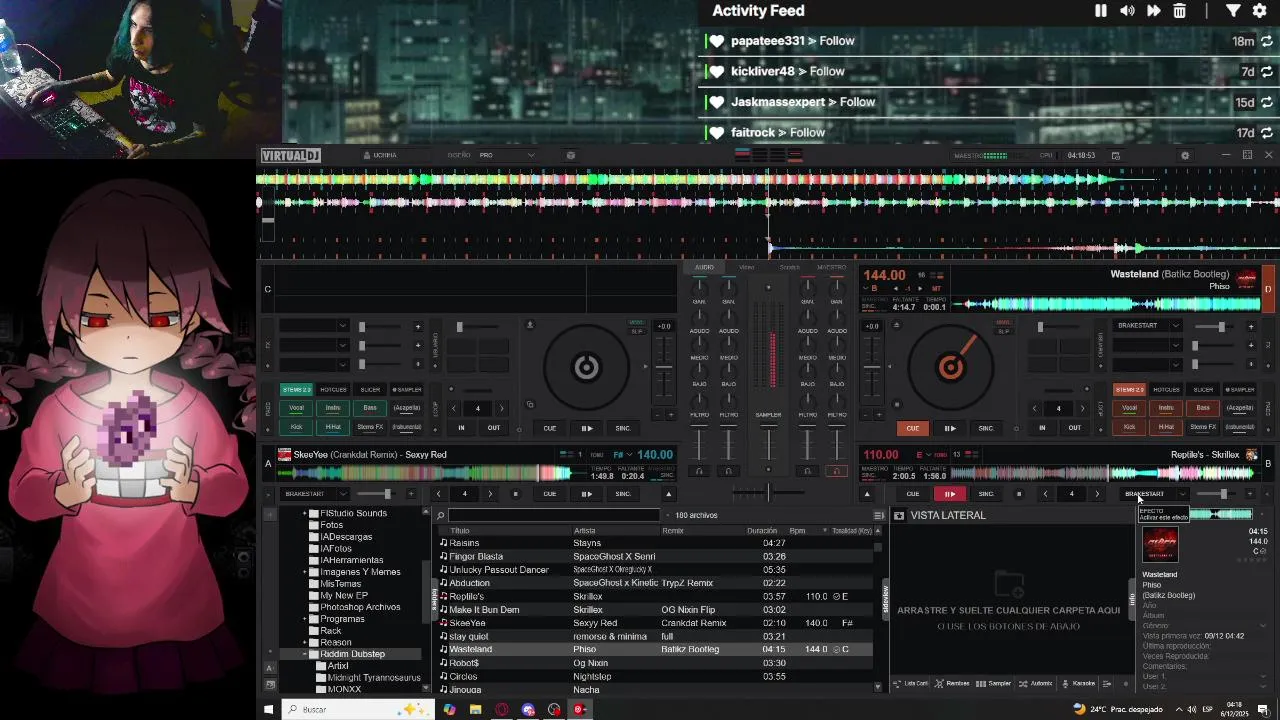Image resolution: width=1280 pixels, height=720 pixels.
Task: Open key E dropdown on Reptile's deck
Action: 923,455
